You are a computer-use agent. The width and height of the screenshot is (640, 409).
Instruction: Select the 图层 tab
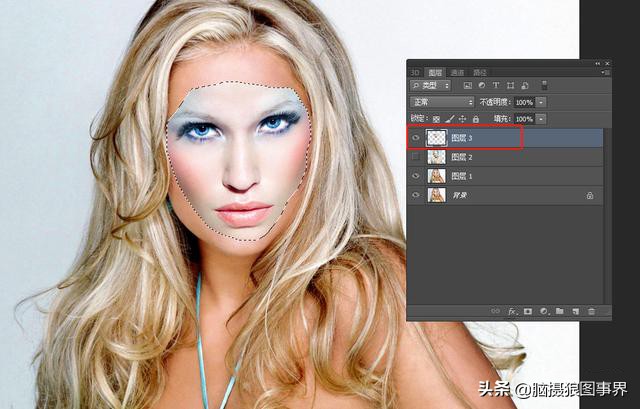[x=436, y=72]
